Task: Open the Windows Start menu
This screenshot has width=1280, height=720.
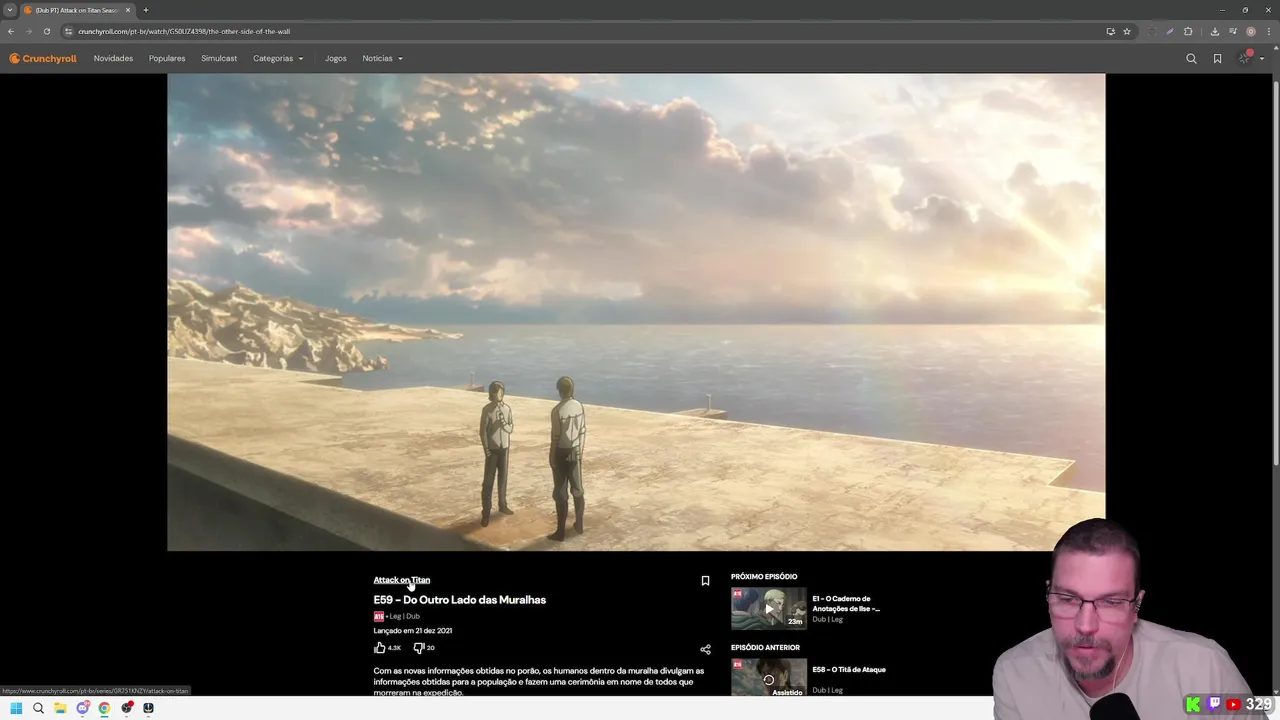Action: (16, 708)
